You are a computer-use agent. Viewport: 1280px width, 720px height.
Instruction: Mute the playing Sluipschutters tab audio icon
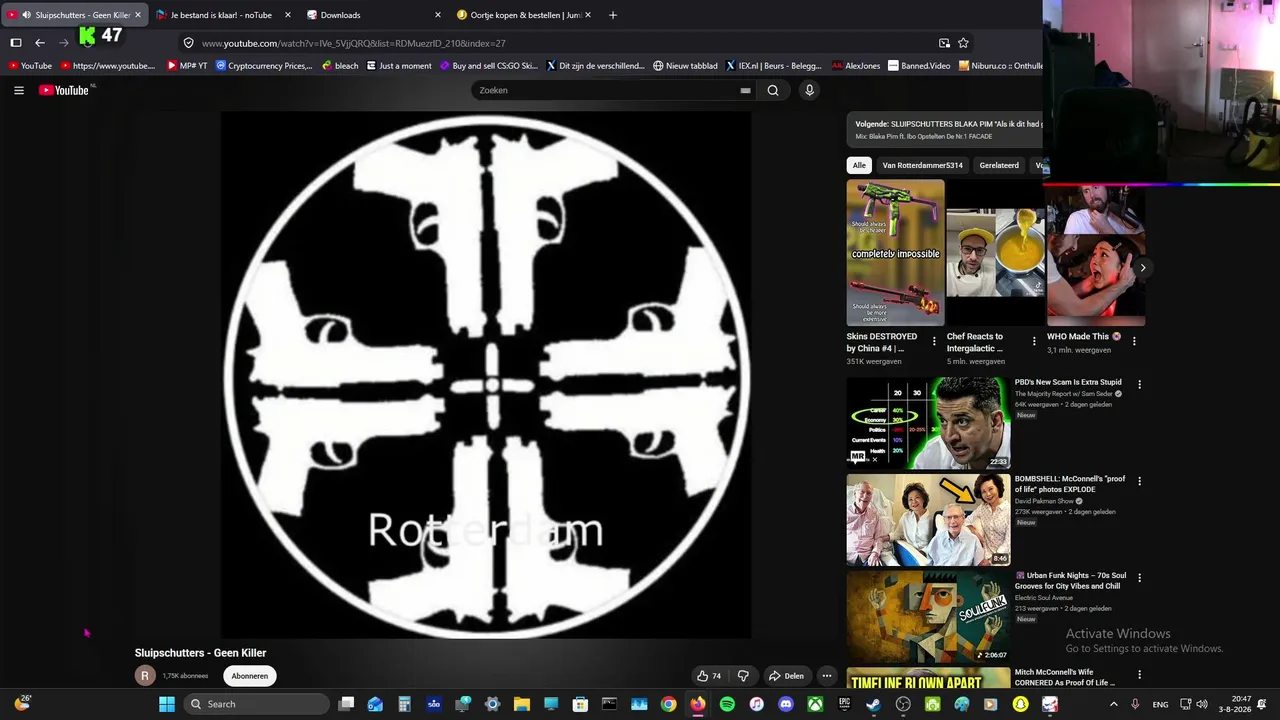pos(26,15)
